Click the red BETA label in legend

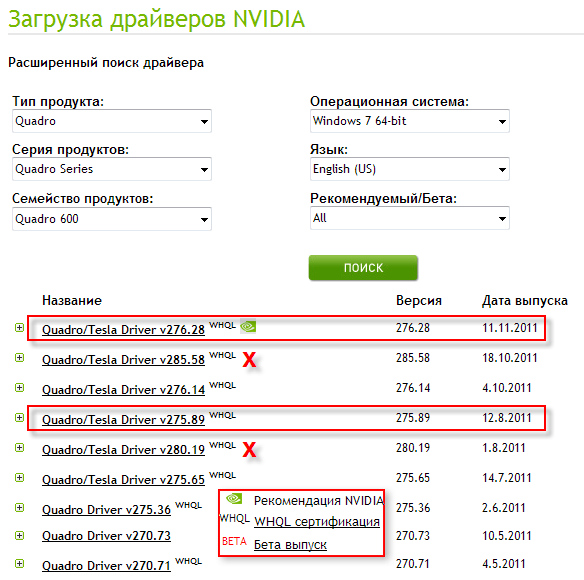click(234, 541)
